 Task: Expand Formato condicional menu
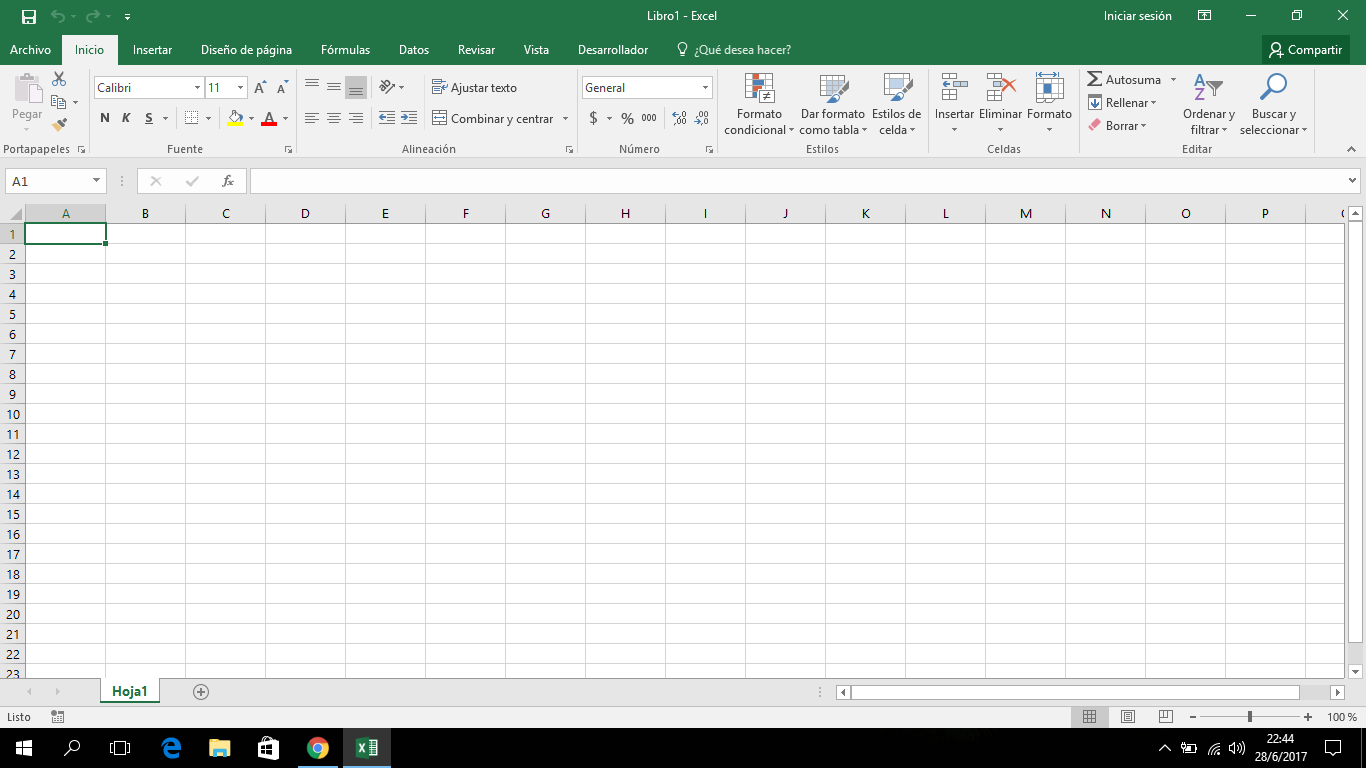point(759,105)
